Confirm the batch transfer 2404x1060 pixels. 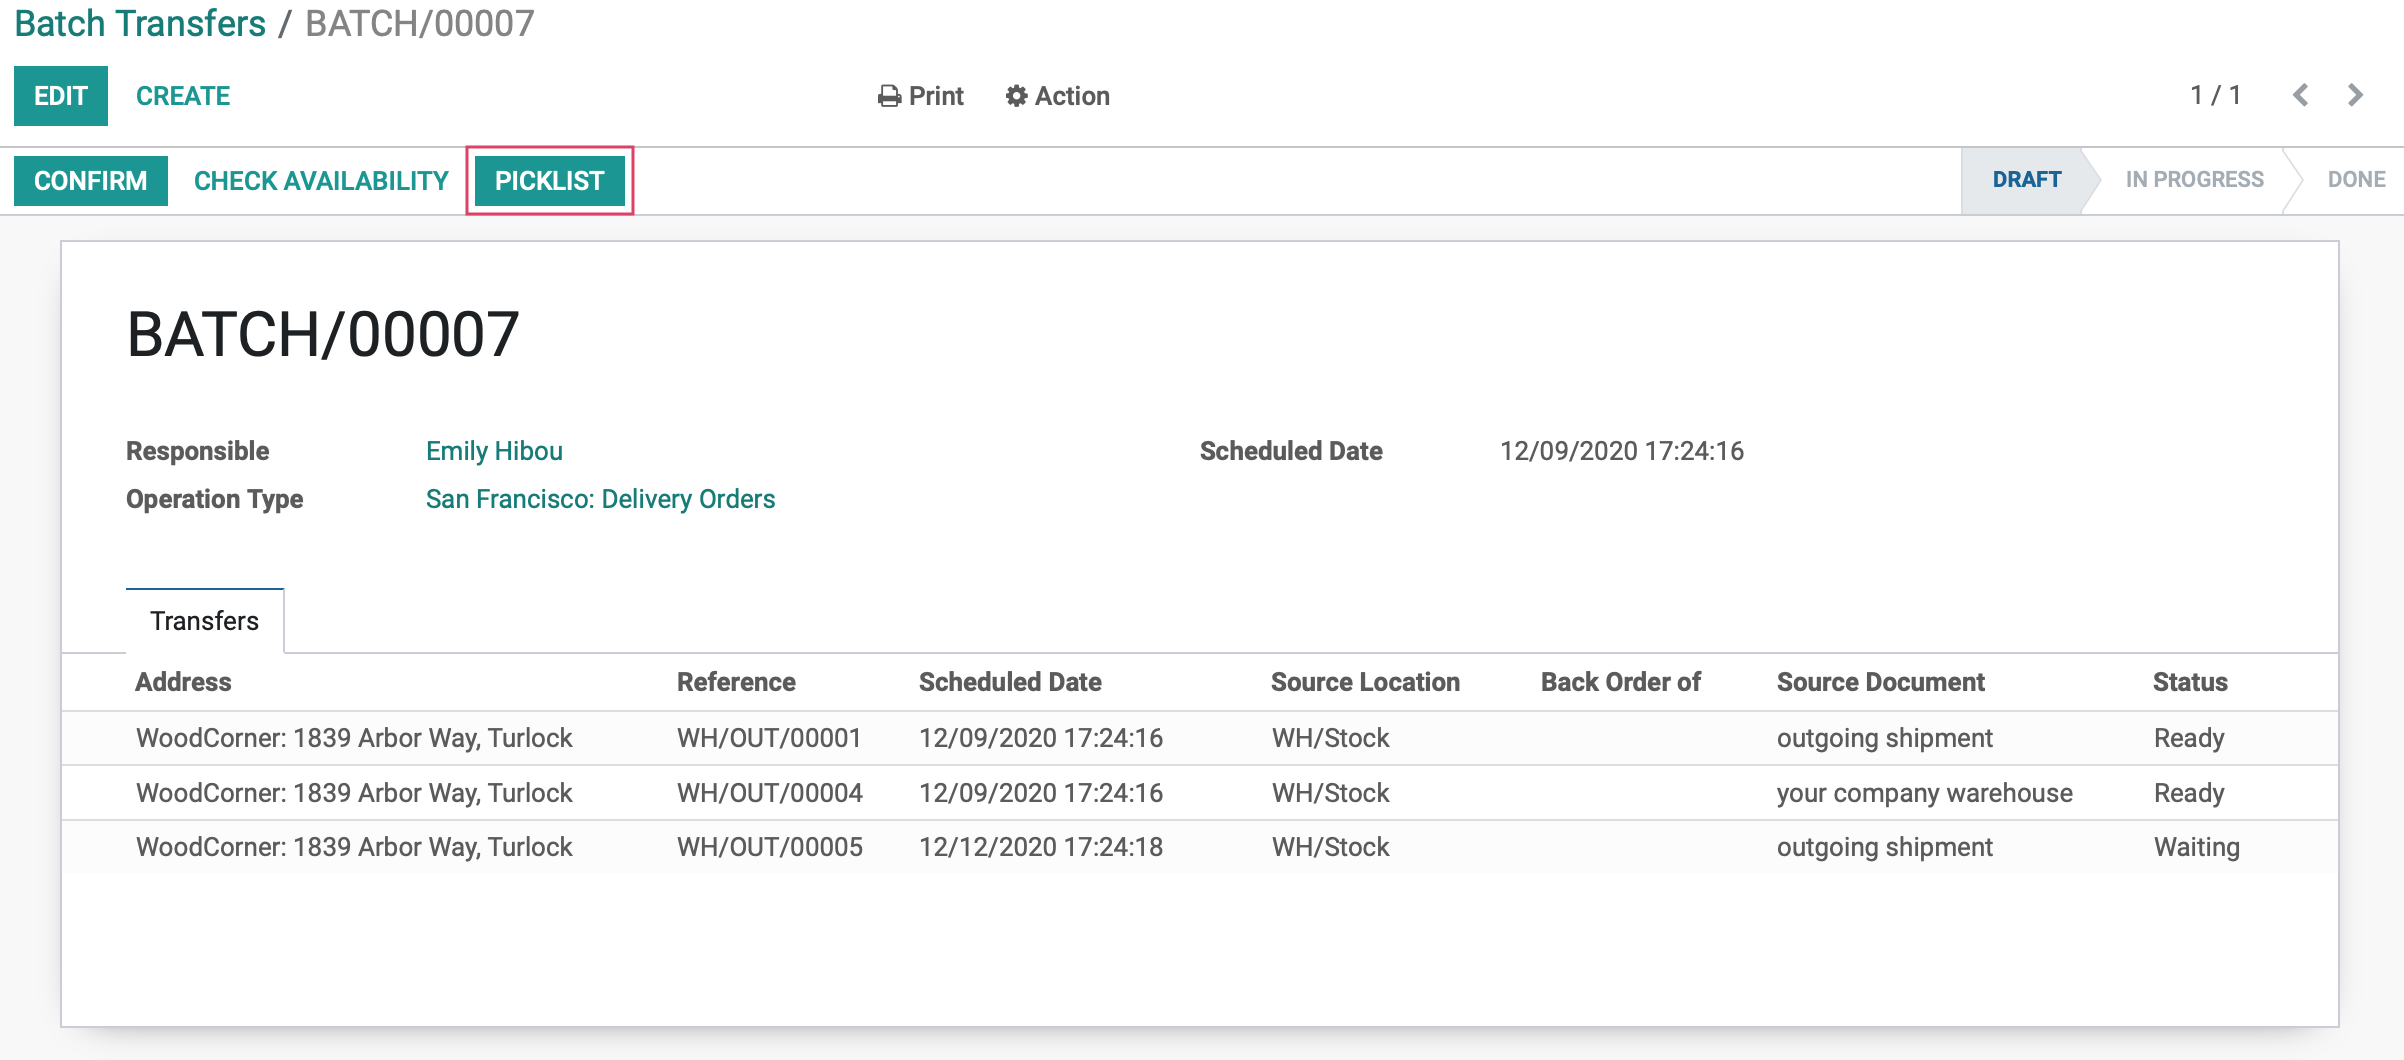(91, 181)
